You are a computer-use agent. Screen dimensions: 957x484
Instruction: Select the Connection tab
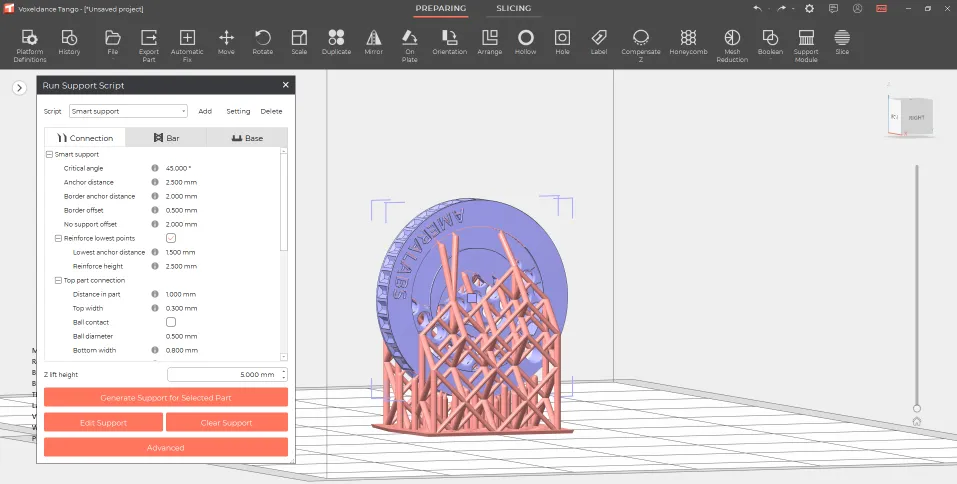85,137
